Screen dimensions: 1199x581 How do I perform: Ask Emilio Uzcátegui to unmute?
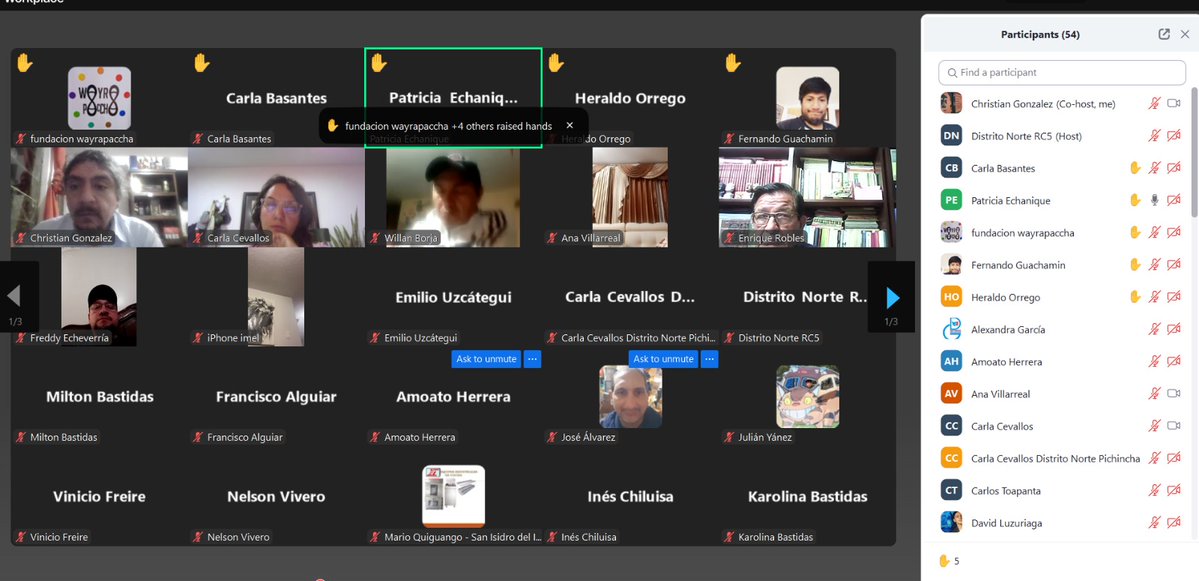(486, 359)
